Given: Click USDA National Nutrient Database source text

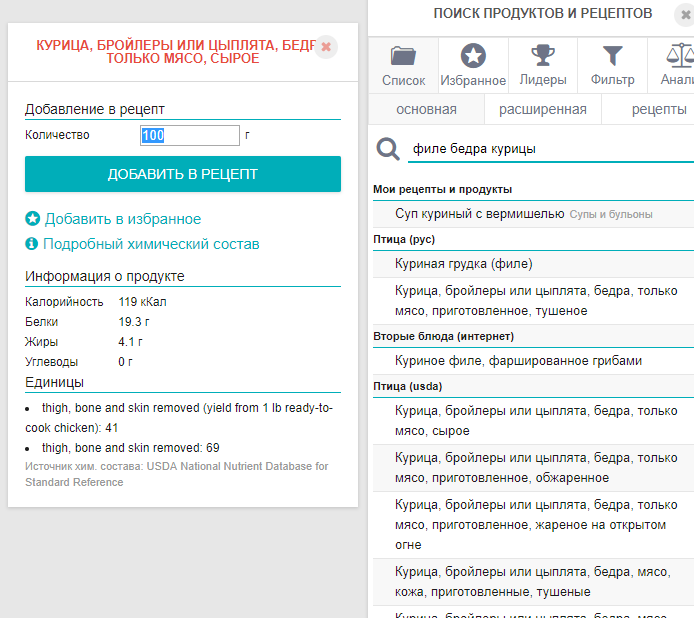Looking at the screenshot, I should [177, 474].
